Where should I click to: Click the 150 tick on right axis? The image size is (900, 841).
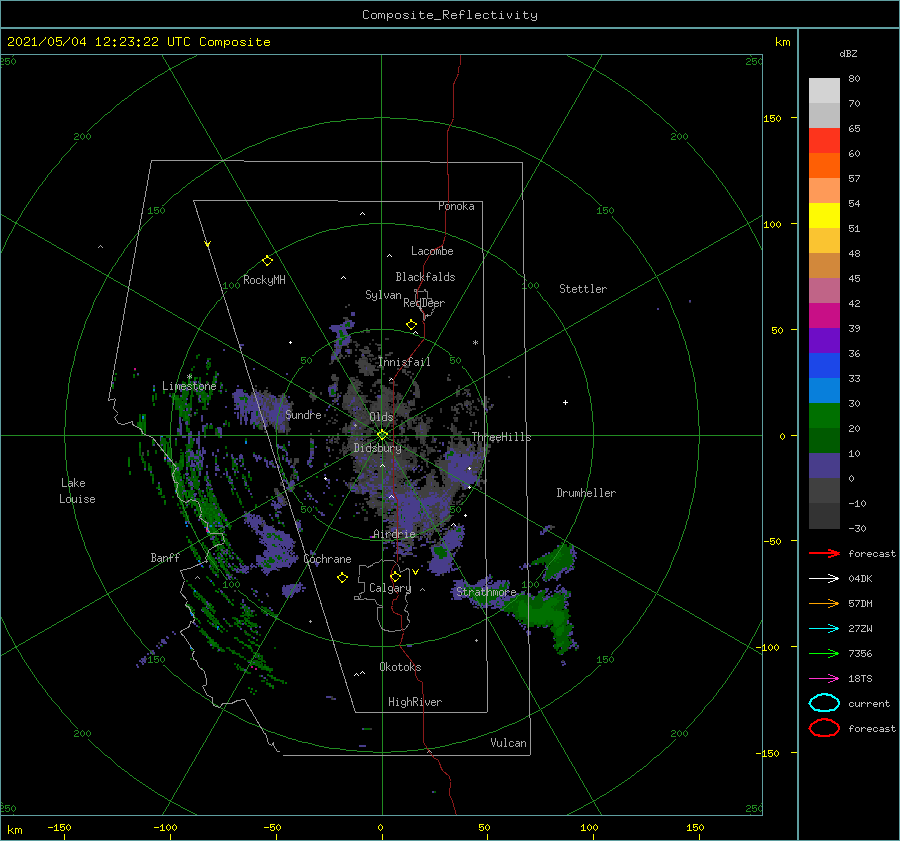point(772,118)
